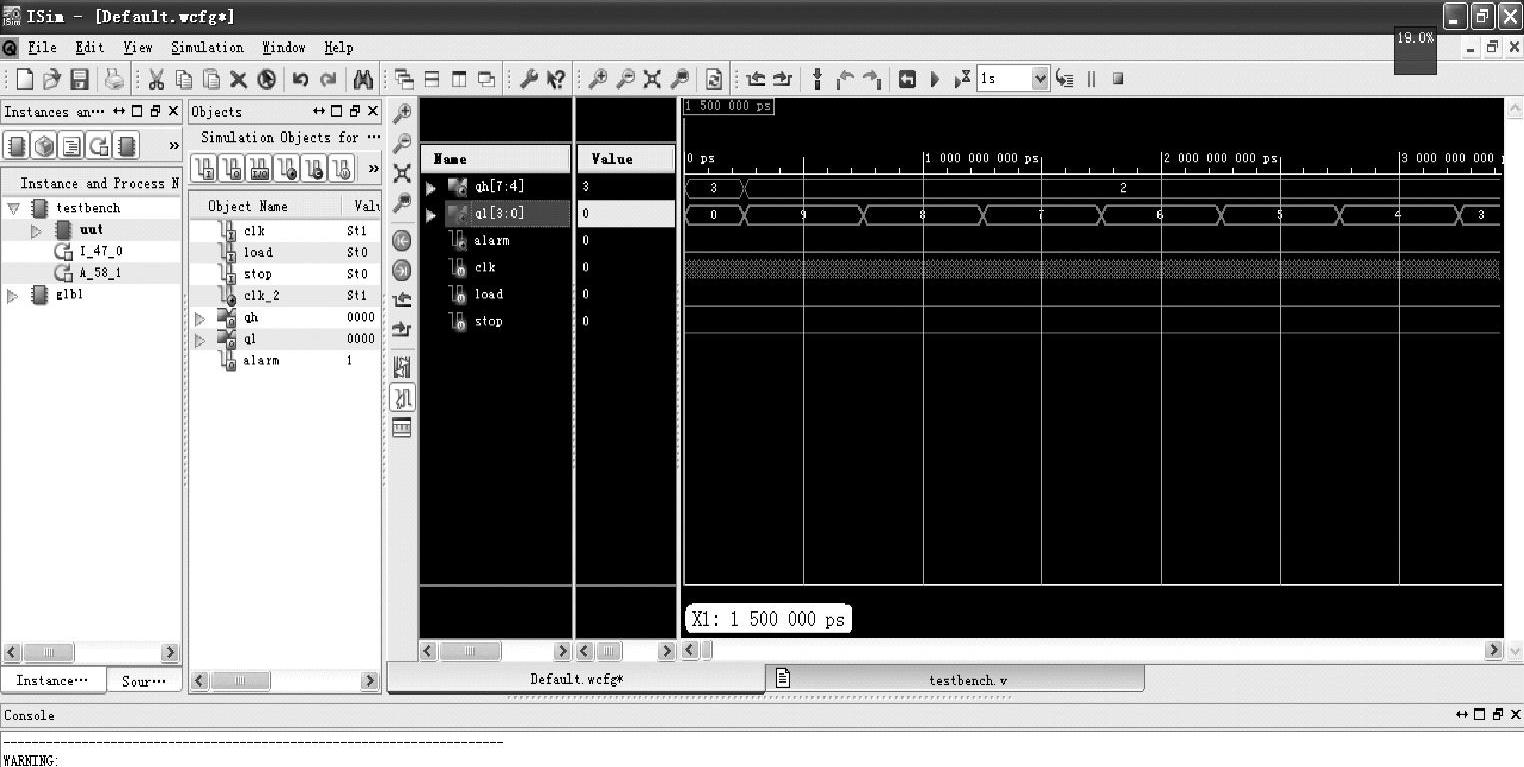Expand the glbl tree node
Image resolution: width=1524 pixels, height=767 pixels.
tap(13, 295)
